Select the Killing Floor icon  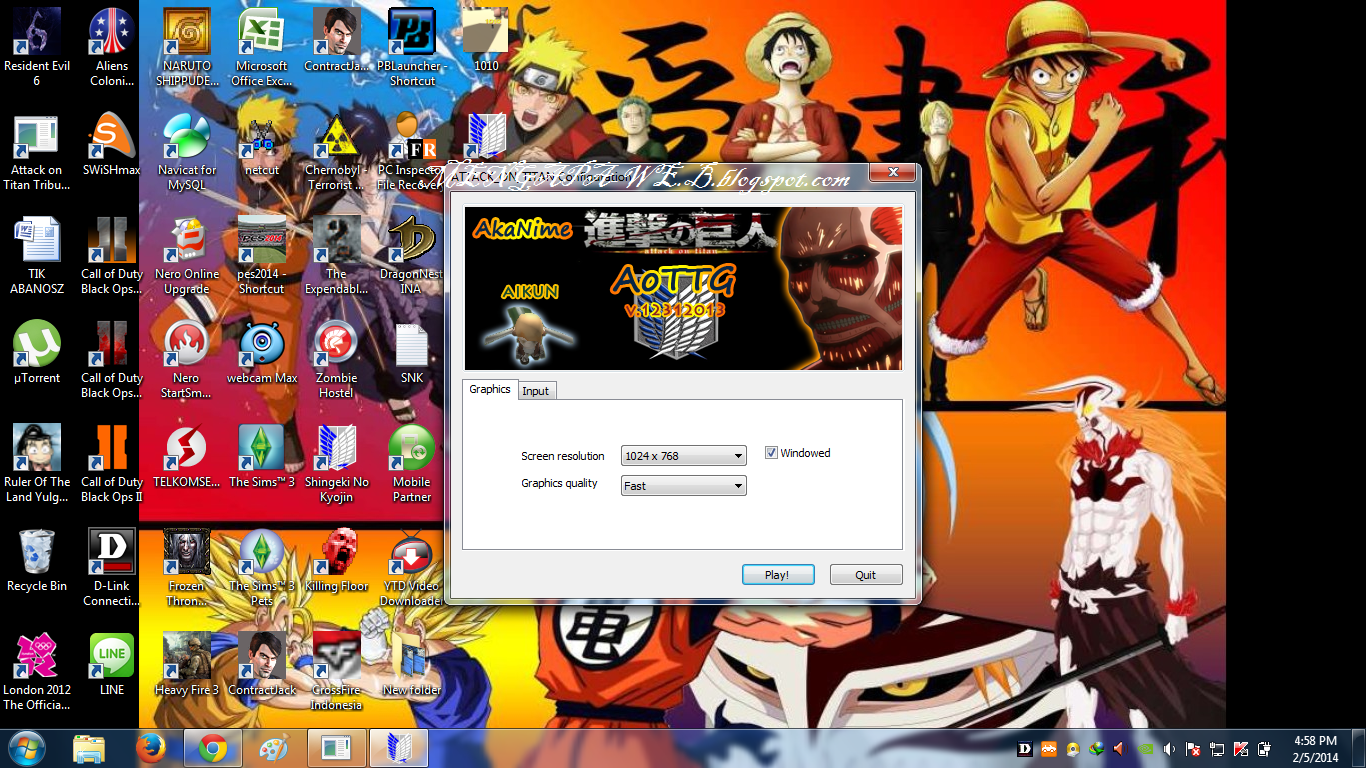coord(337,561)
